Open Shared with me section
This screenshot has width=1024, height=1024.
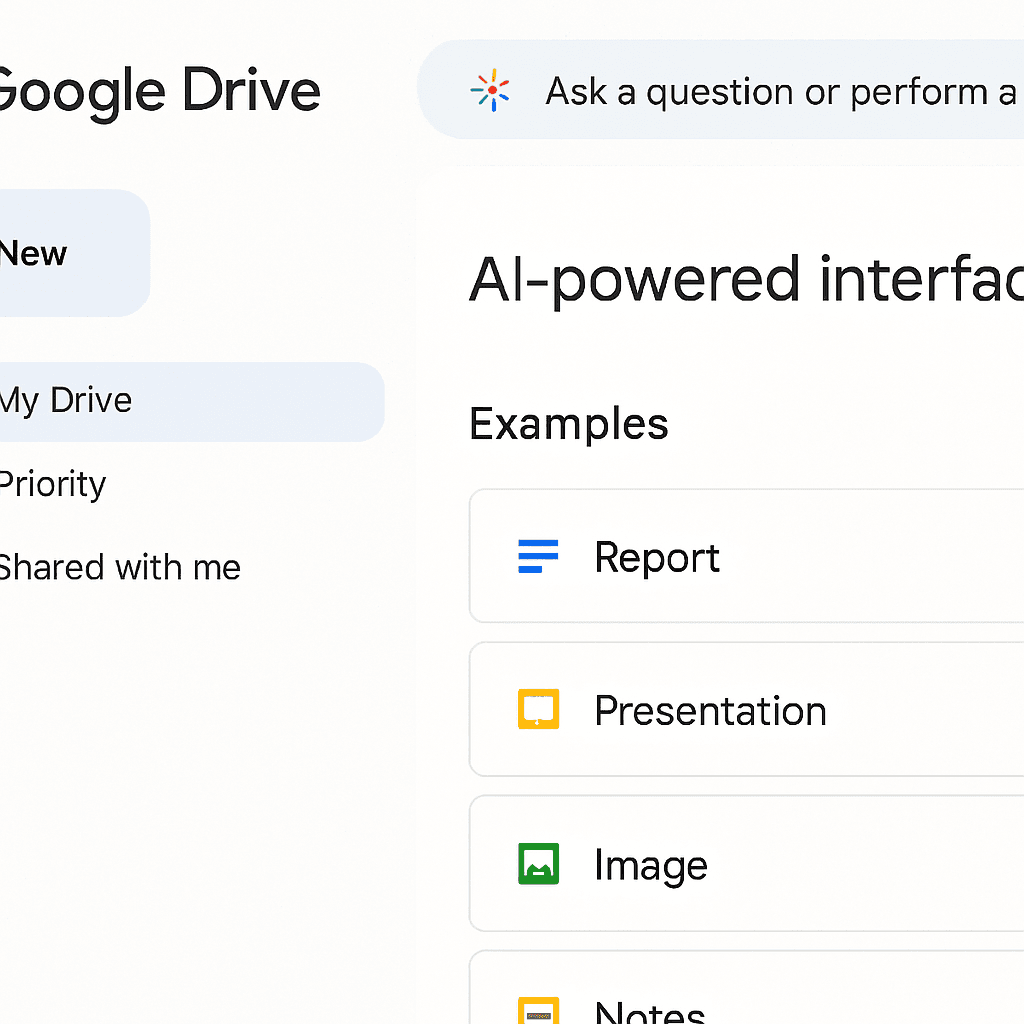[118, 568]
